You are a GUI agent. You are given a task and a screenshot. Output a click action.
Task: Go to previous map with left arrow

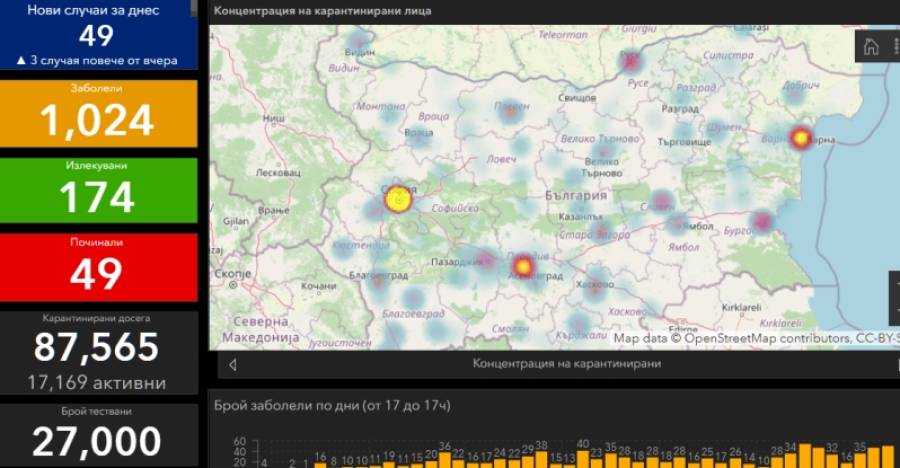pyautogui.click(x=233, y=364)
